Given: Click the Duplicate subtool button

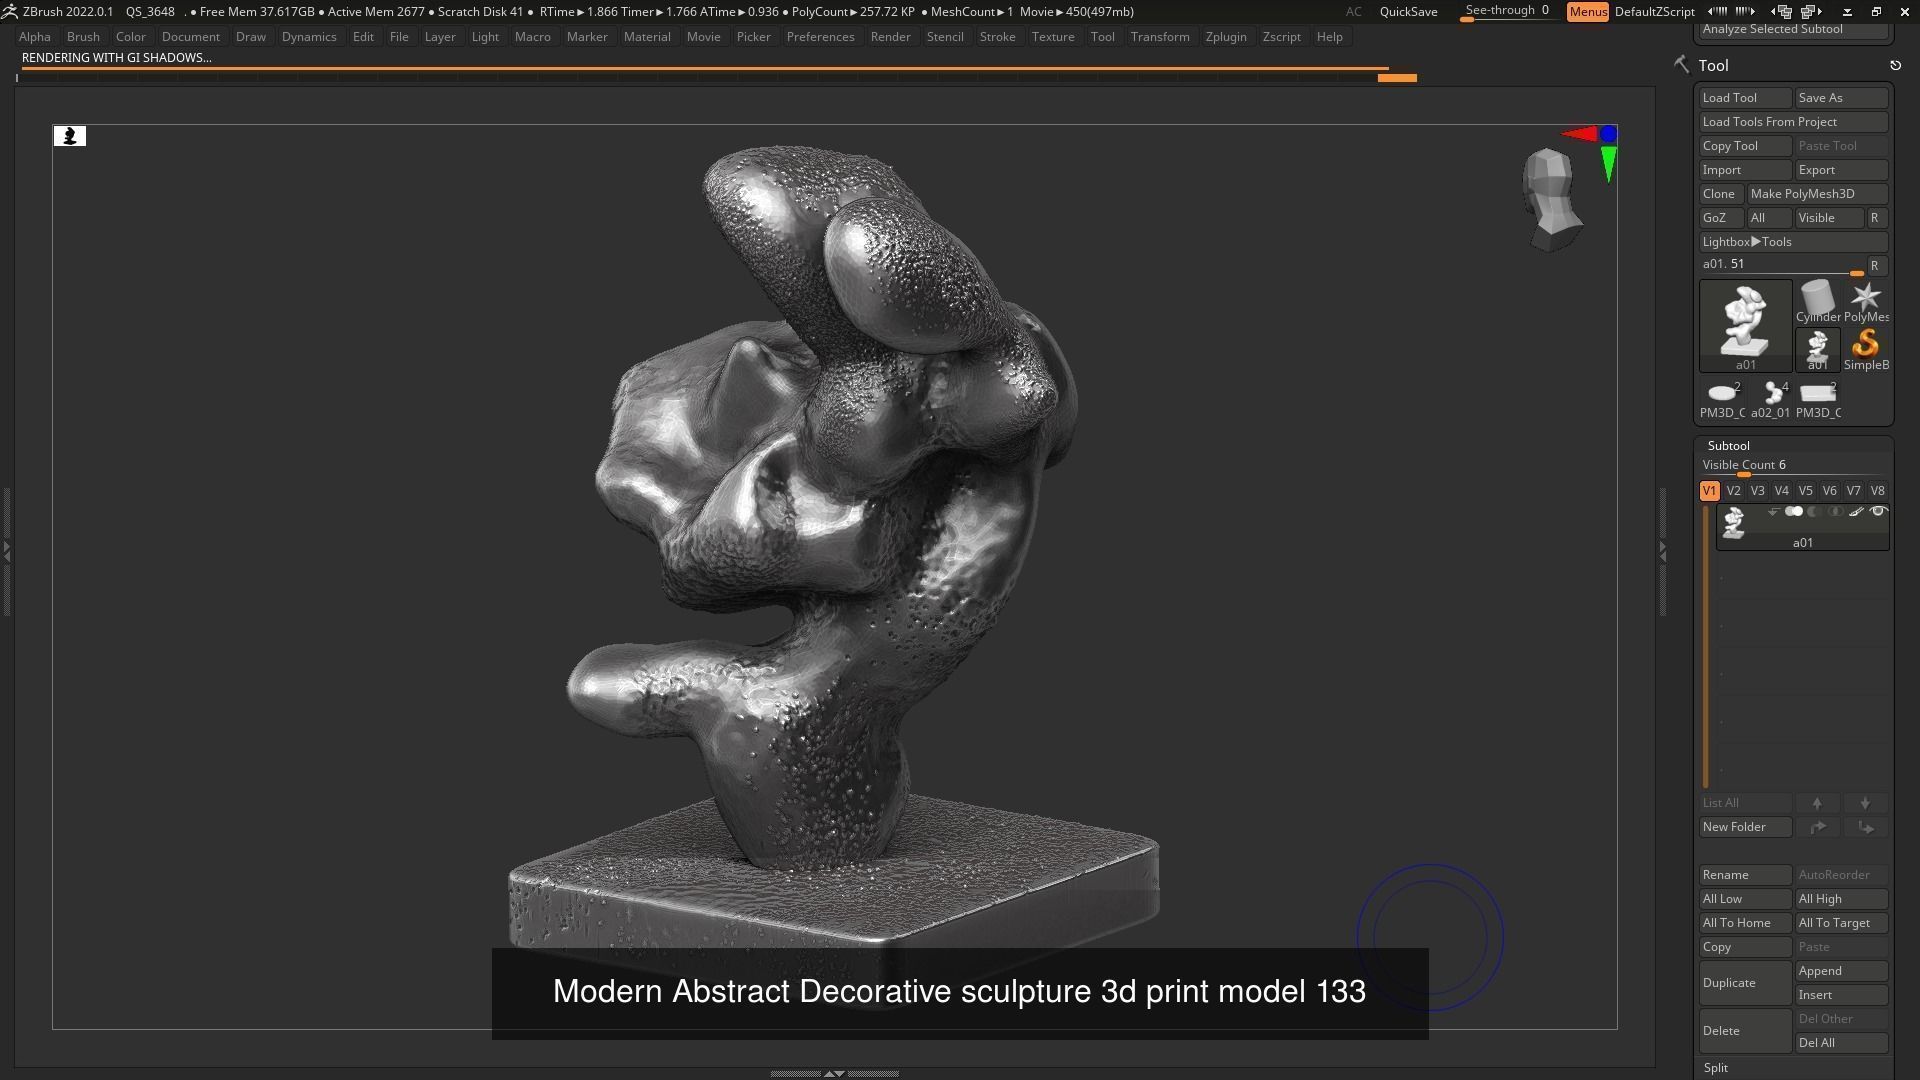Looking at the screenshot, I should pyautogui.click(x=1745, y=983).
